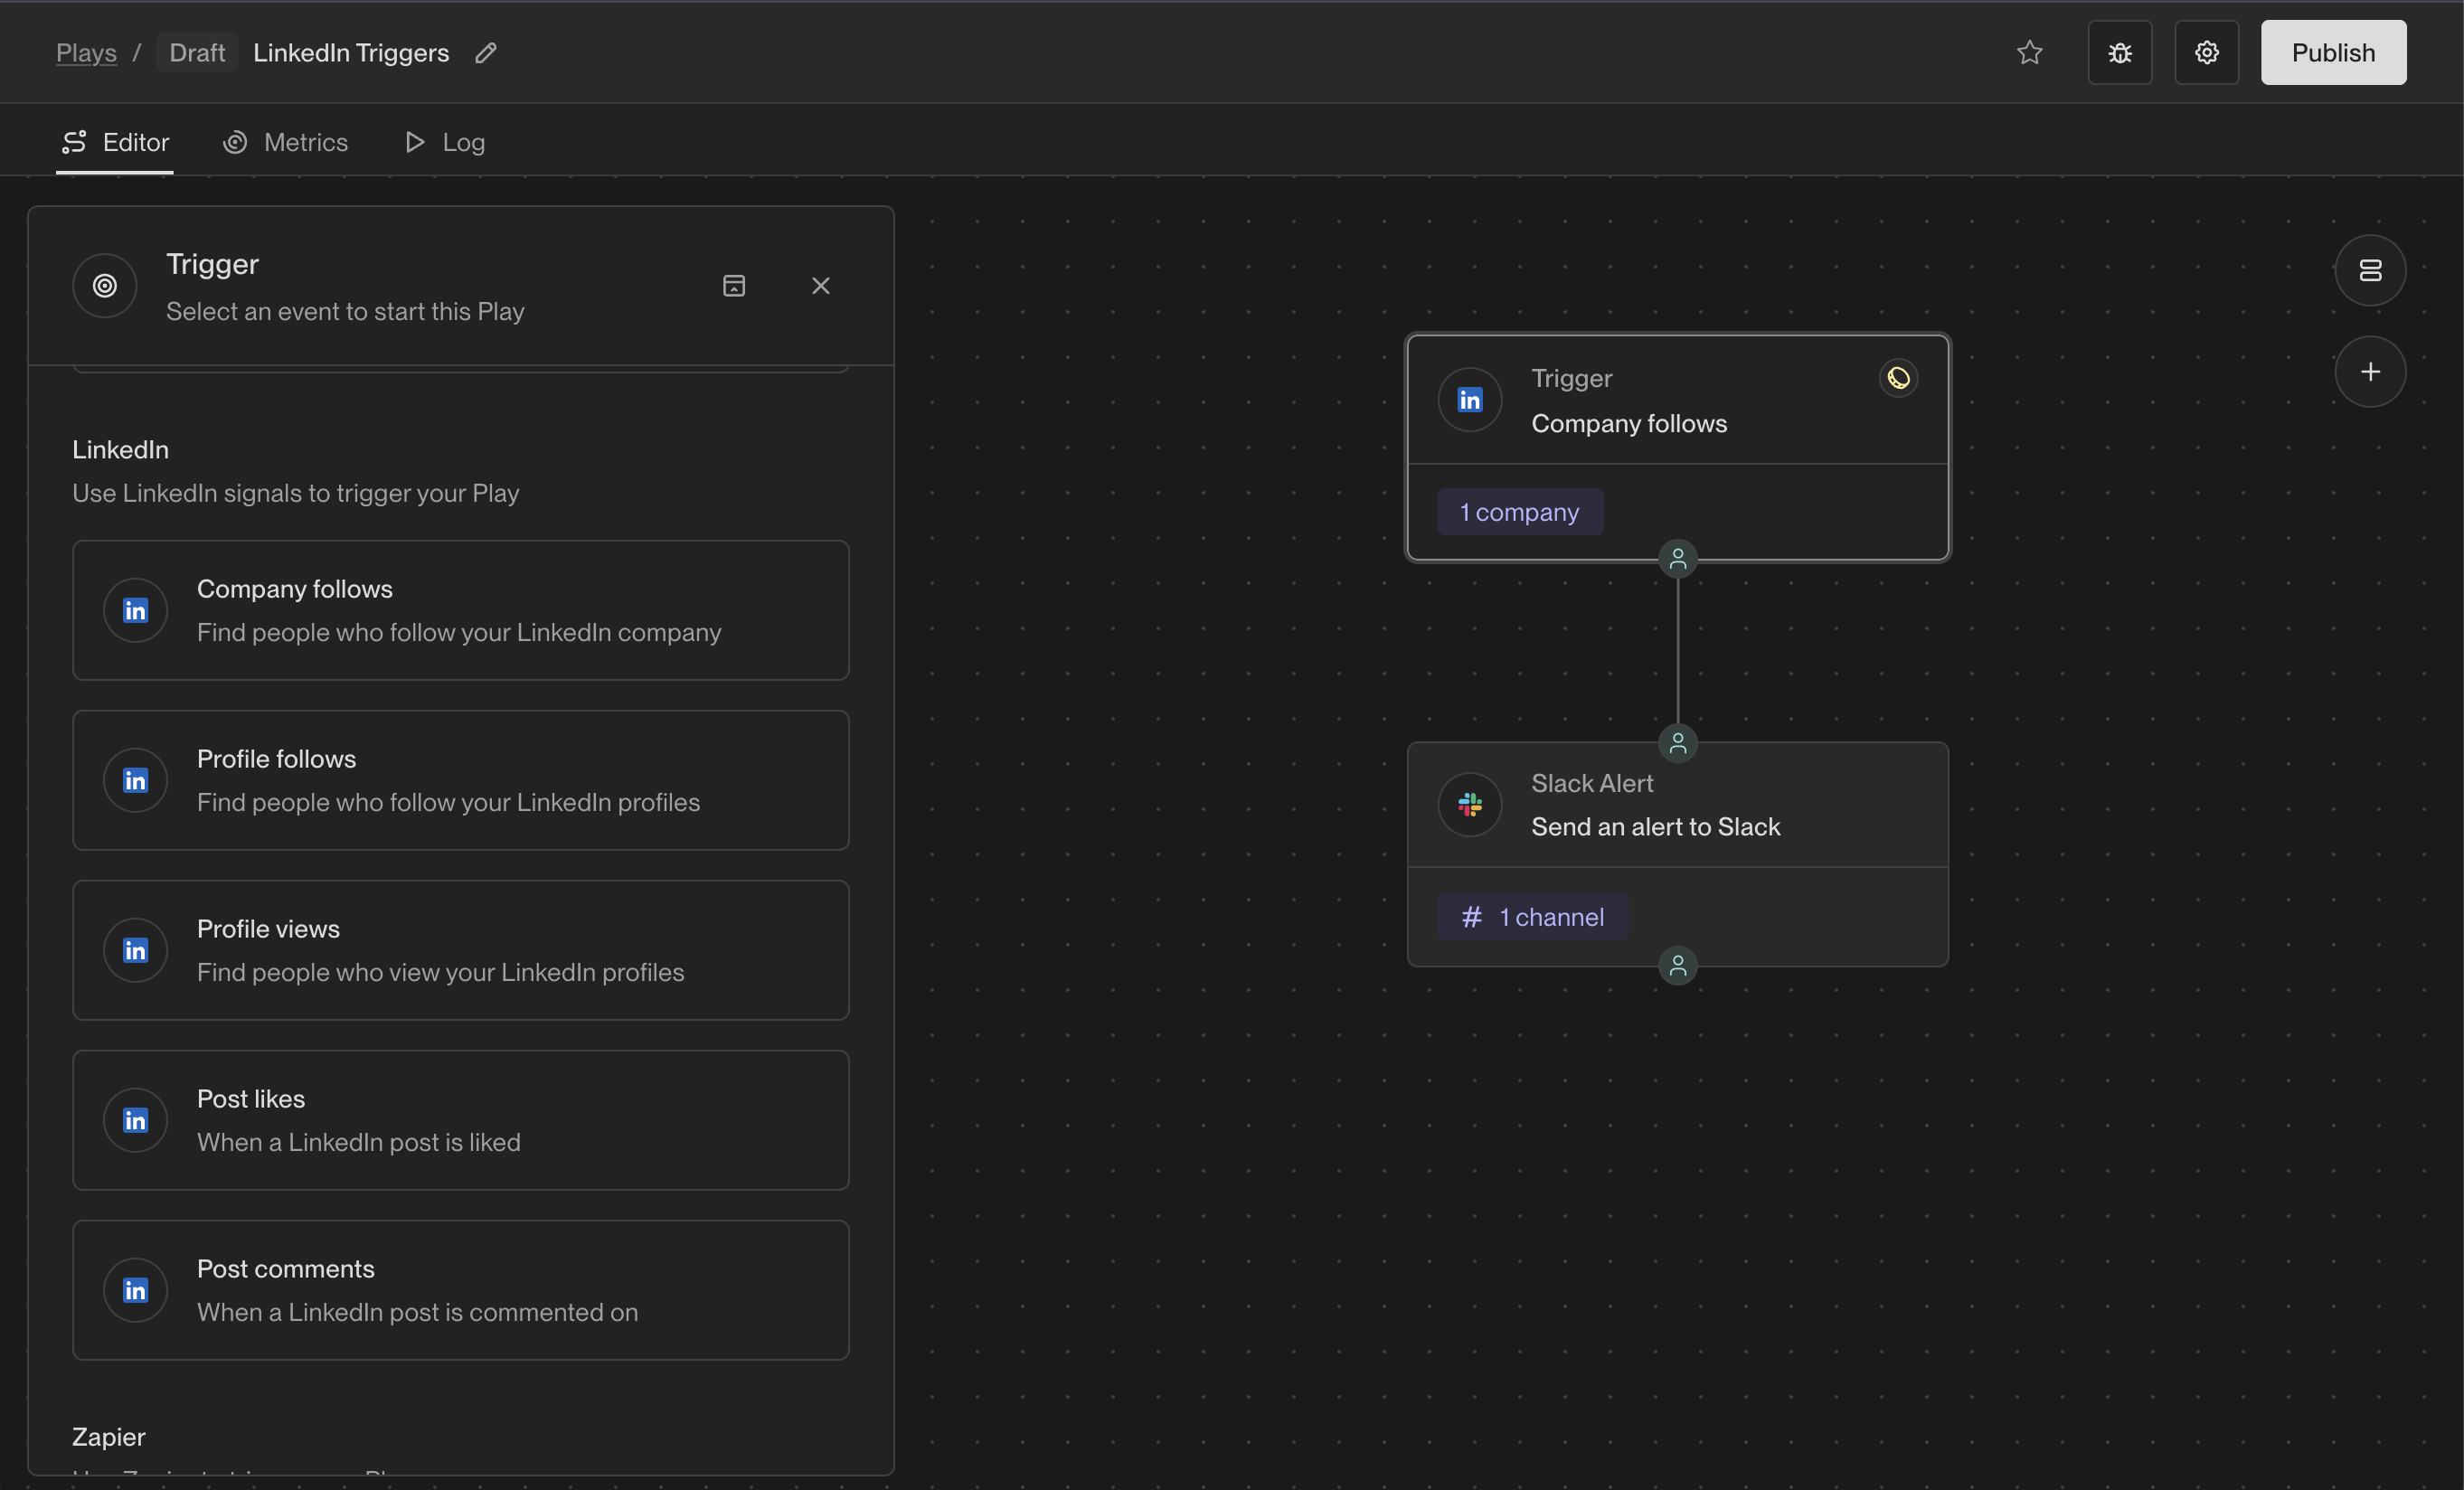Collapse the Trigger panel via dock icon
The height and width of the screenshot is (1490, 2464).
pos(734,286)
